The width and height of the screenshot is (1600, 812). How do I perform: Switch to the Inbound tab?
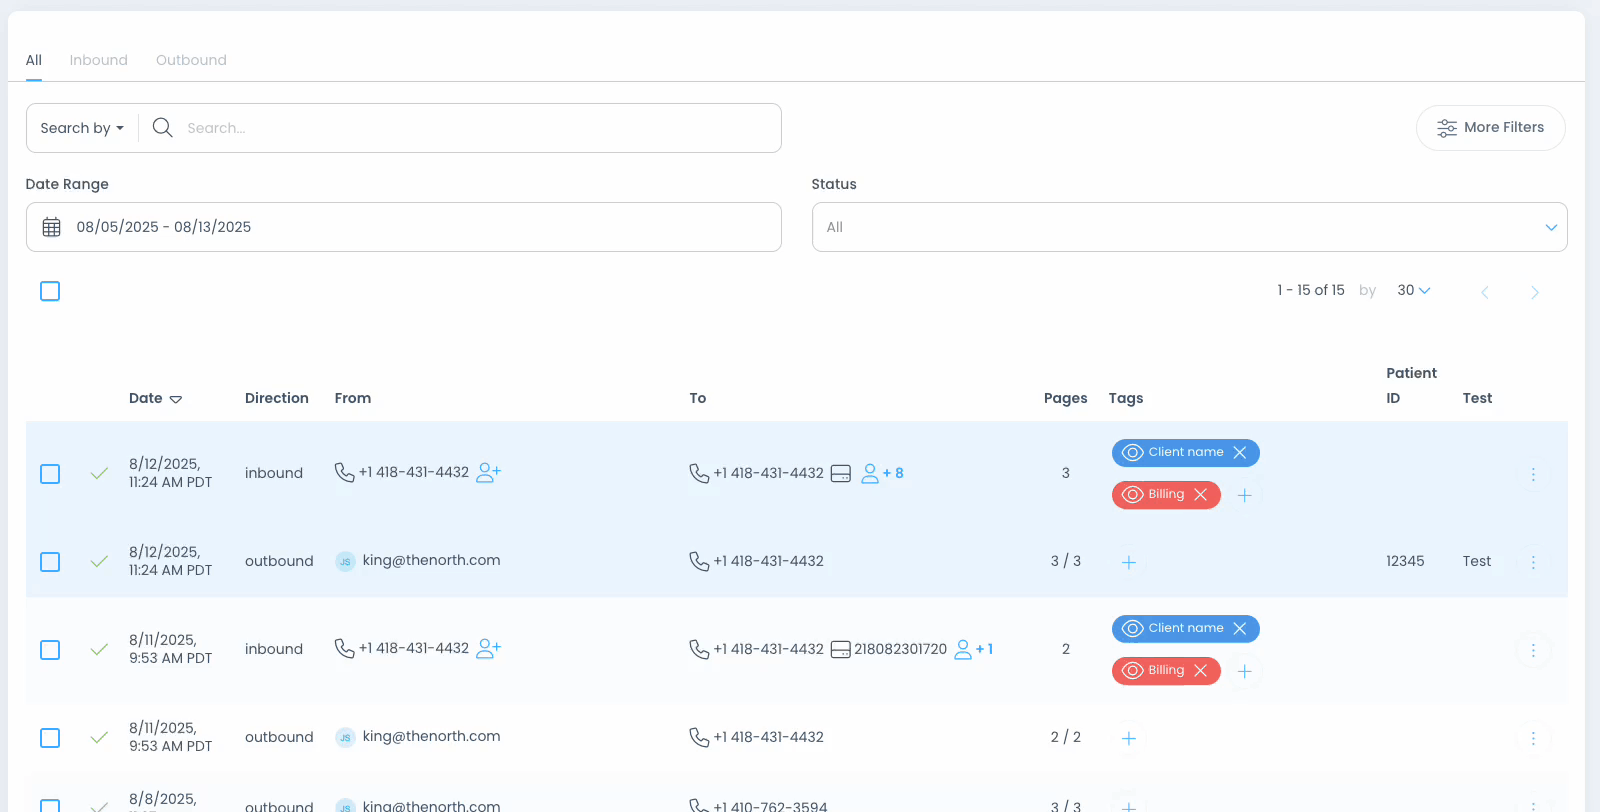98,60
